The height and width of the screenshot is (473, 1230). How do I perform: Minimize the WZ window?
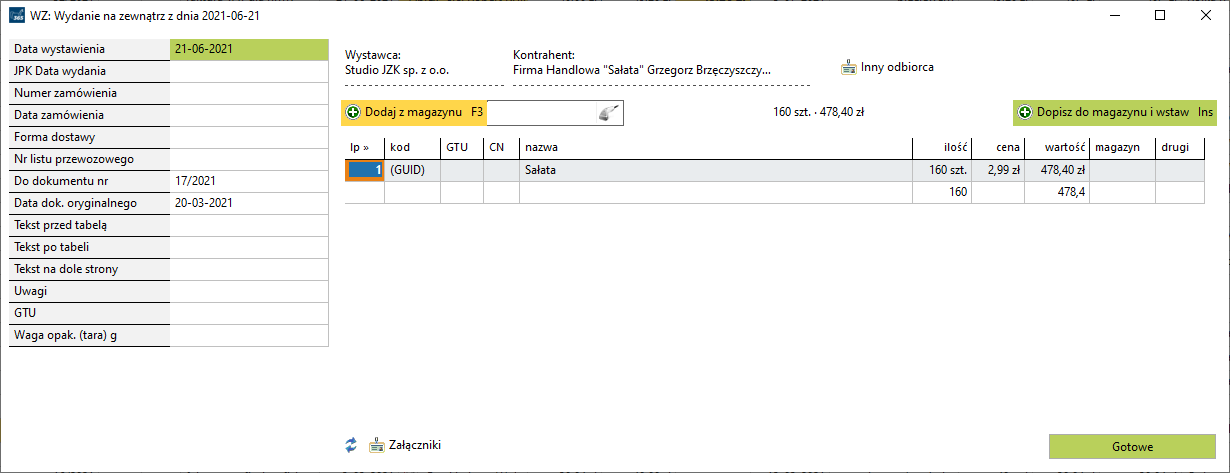coord(1114,16)
